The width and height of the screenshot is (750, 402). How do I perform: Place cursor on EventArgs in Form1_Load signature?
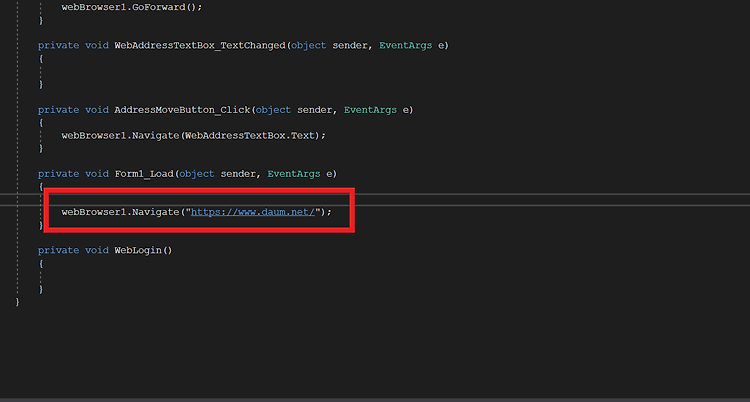(294, 174)
